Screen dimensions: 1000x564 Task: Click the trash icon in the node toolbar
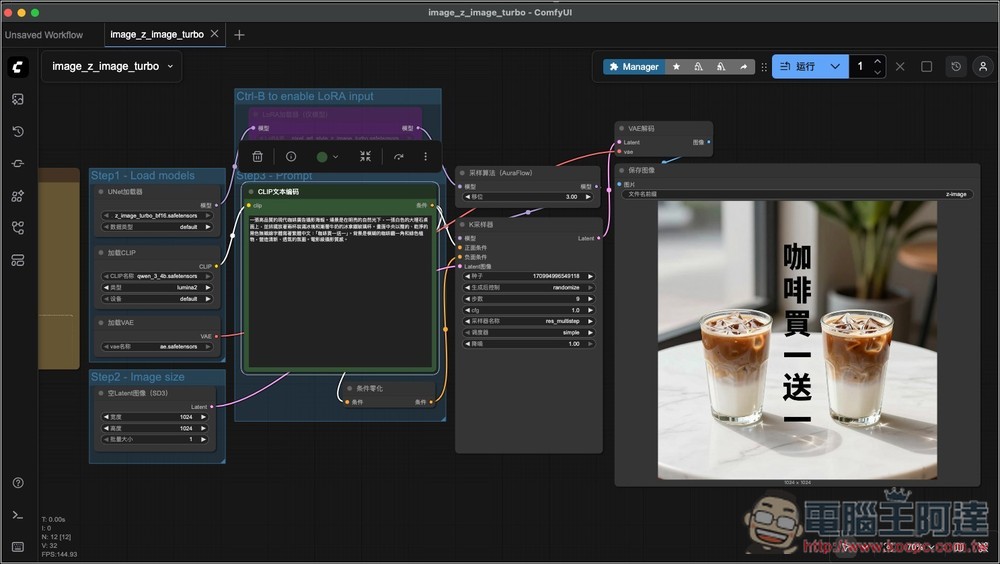tap(257, 157)
